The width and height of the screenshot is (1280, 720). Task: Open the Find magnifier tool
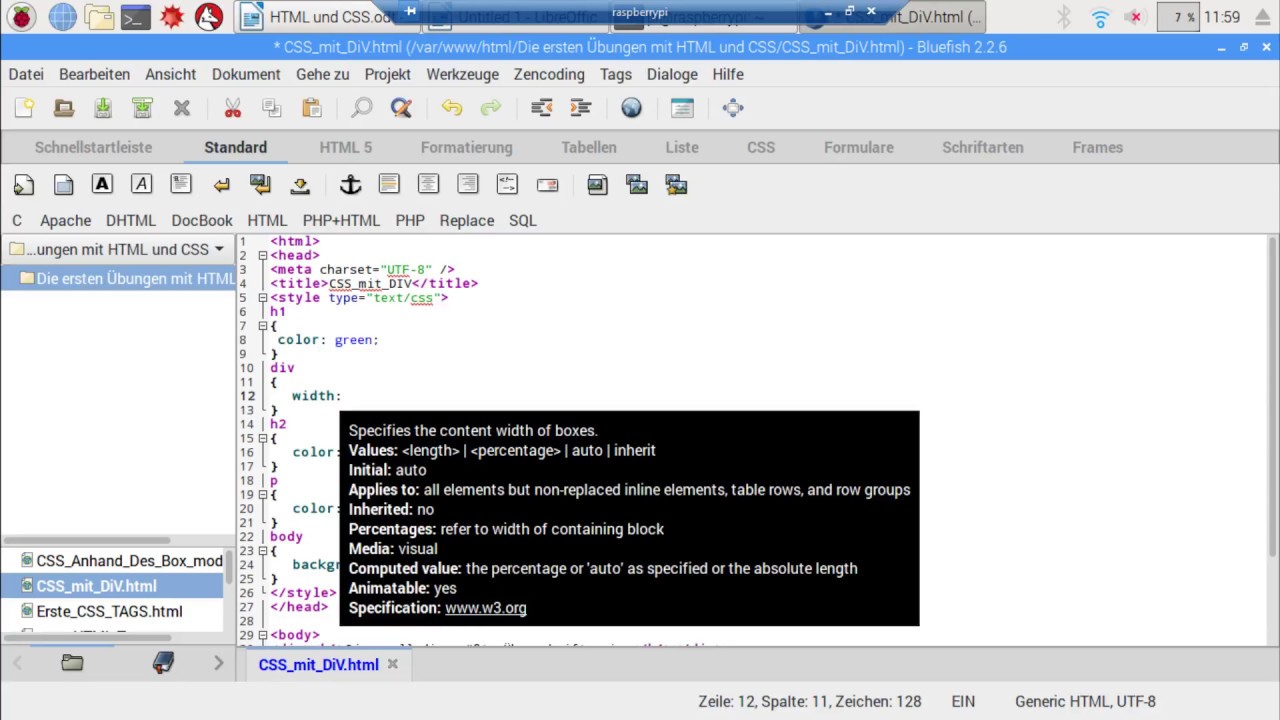click(x=361, y=108)
